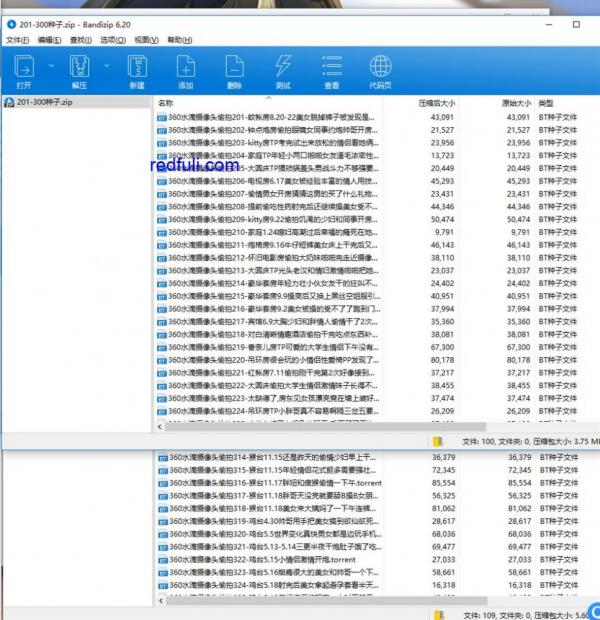Image resolution: width=600 pixels, height=620 pixels.
Task: Click the compressed size value 38,081
Action: tap(442, 334)
